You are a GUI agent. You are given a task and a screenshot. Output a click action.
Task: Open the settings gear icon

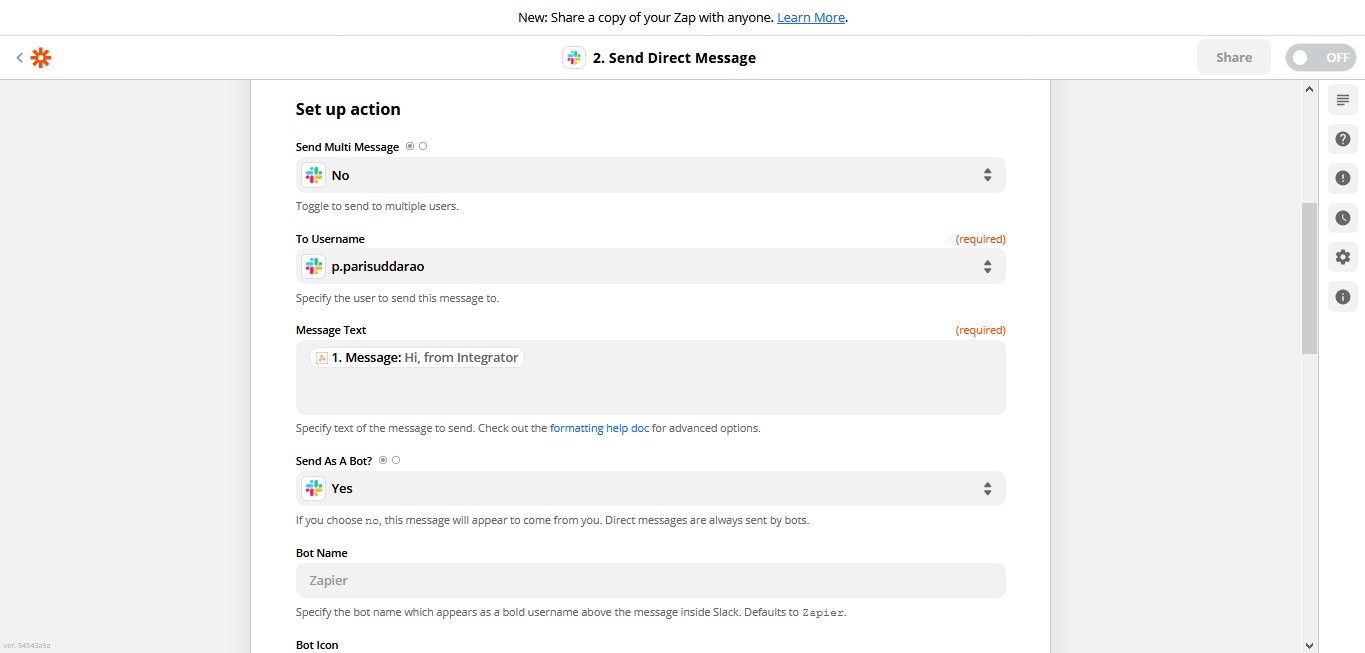tap(1343, 257)
